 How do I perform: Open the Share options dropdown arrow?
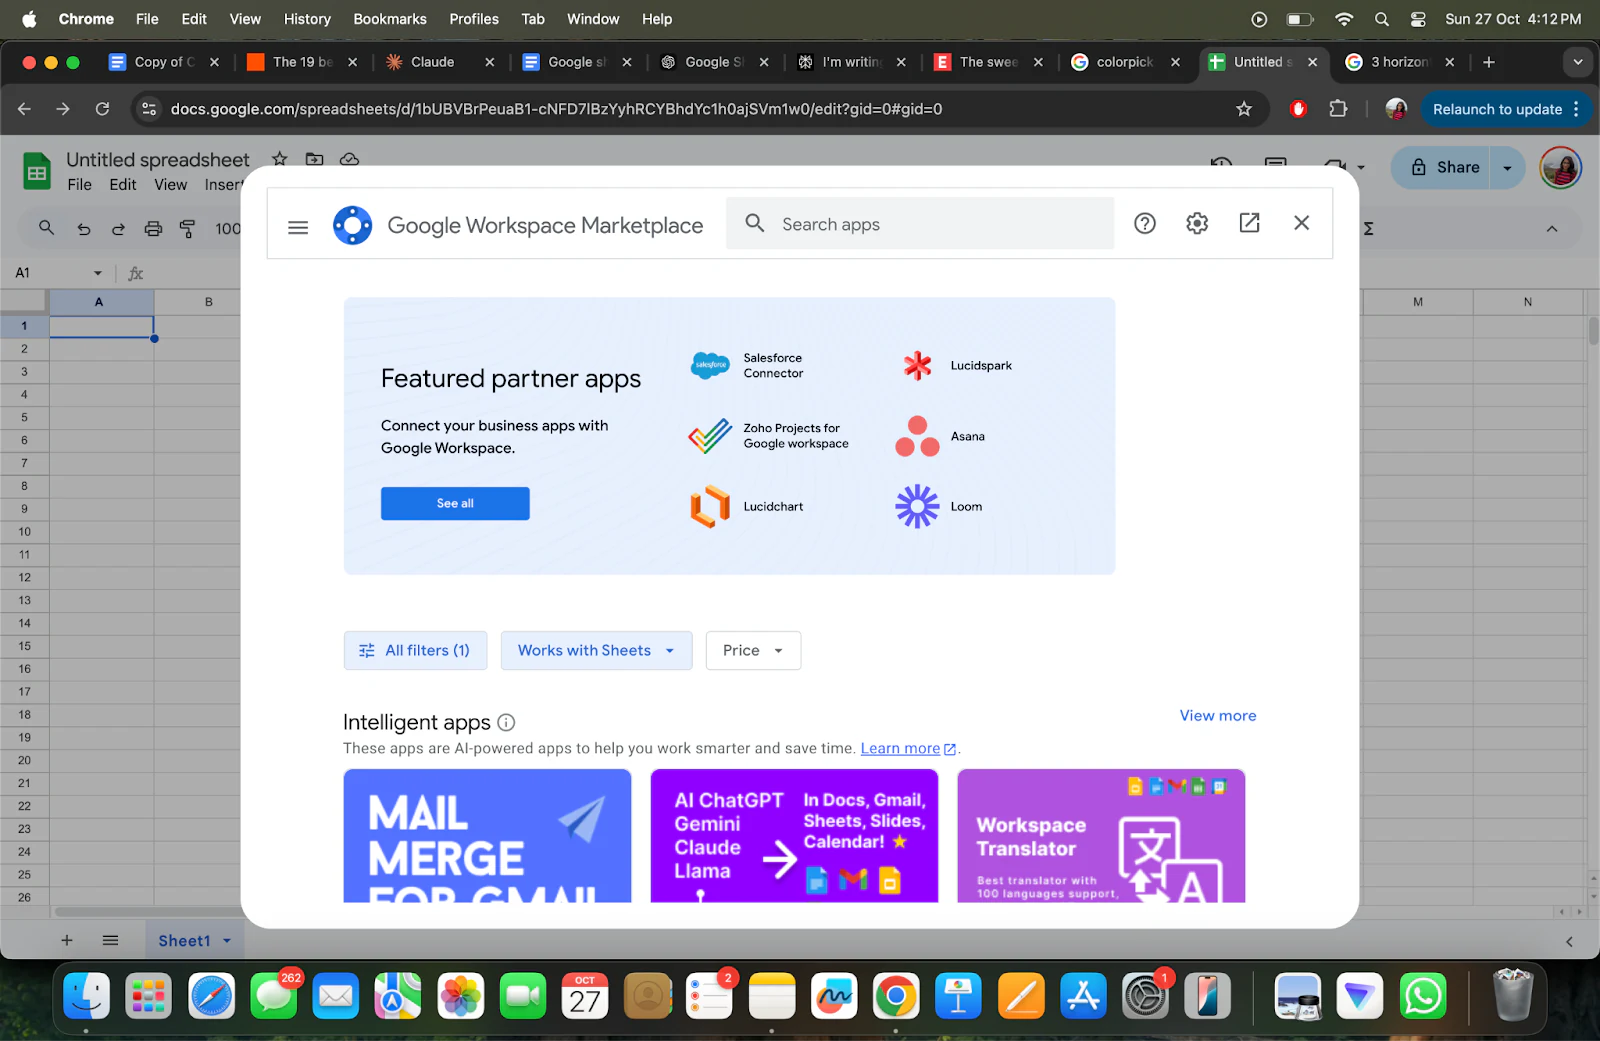tap(1508, 168)
